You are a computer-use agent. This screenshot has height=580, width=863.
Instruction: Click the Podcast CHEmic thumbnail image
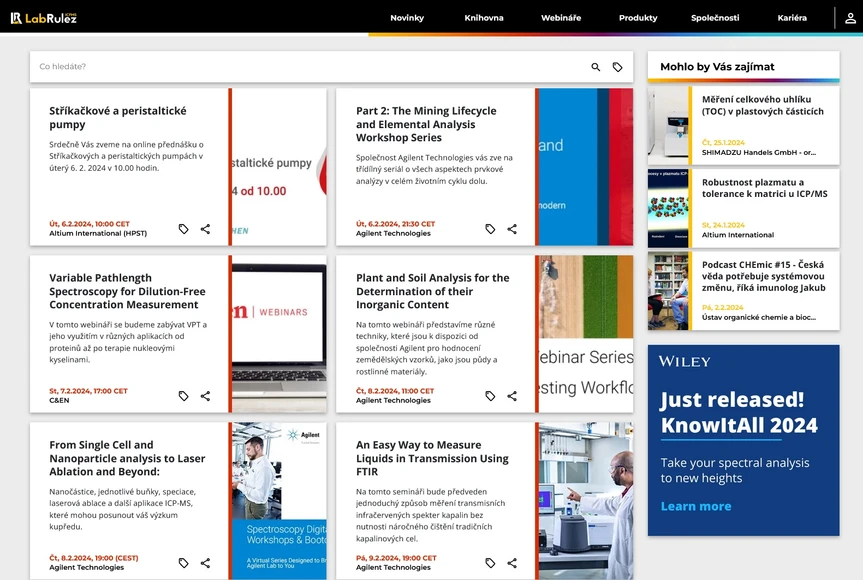(x=668, y=291)
